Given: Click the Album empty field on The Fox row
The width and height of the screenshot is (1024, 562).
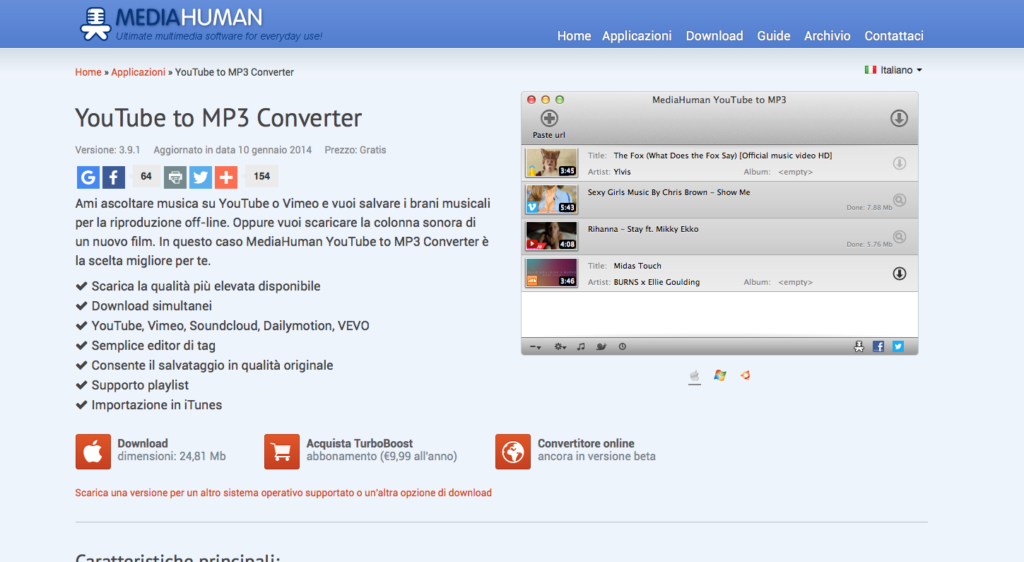Looking at the screenshot, I should (795, 172).
